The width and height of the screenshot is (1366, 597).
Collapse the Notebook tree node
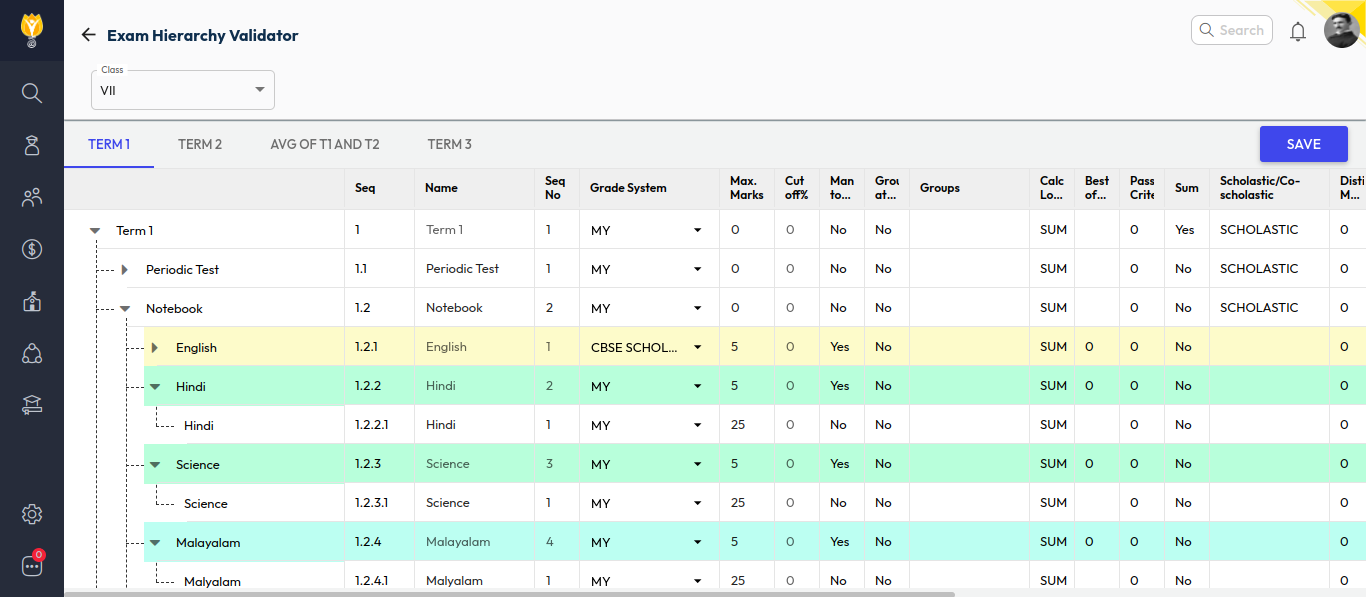coord(125,309)
